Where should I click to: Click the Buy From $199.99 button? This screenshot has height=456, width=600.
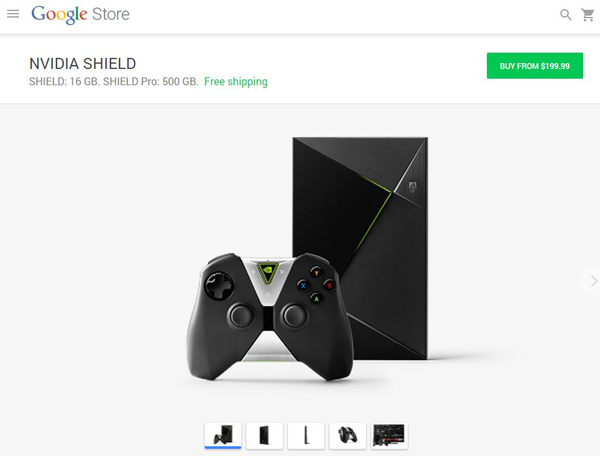coord(535,66)
